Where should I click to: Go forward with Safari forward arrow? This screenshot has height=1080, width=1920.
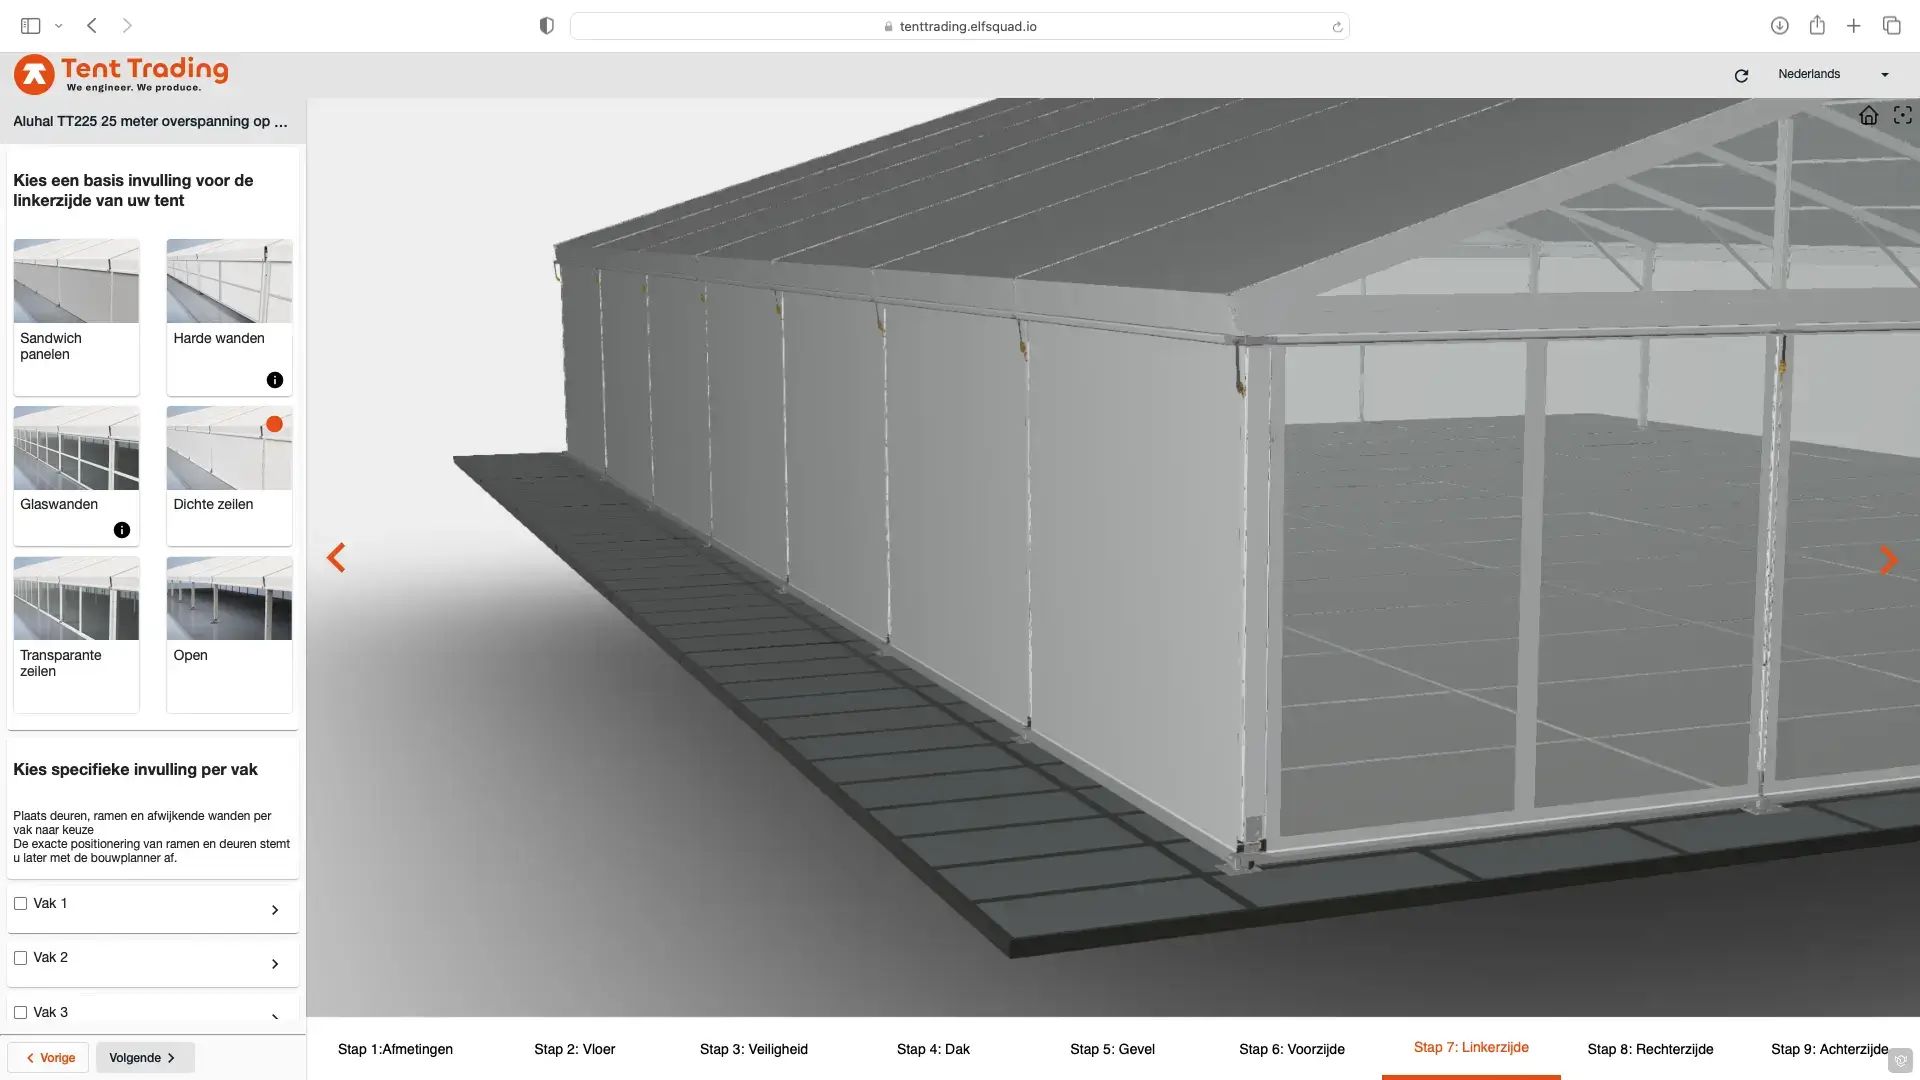coord(127,26)
